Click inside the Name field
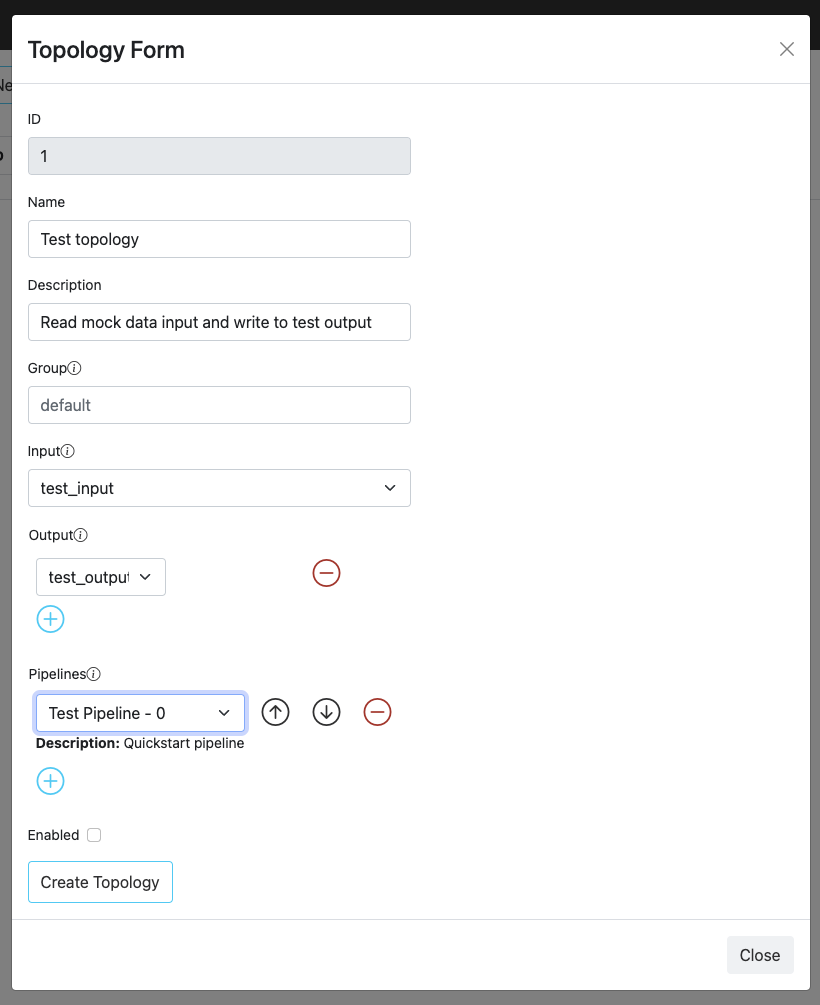Image resolution: width=820 pixels, height=1005 pixels. [x=219, y=238]
